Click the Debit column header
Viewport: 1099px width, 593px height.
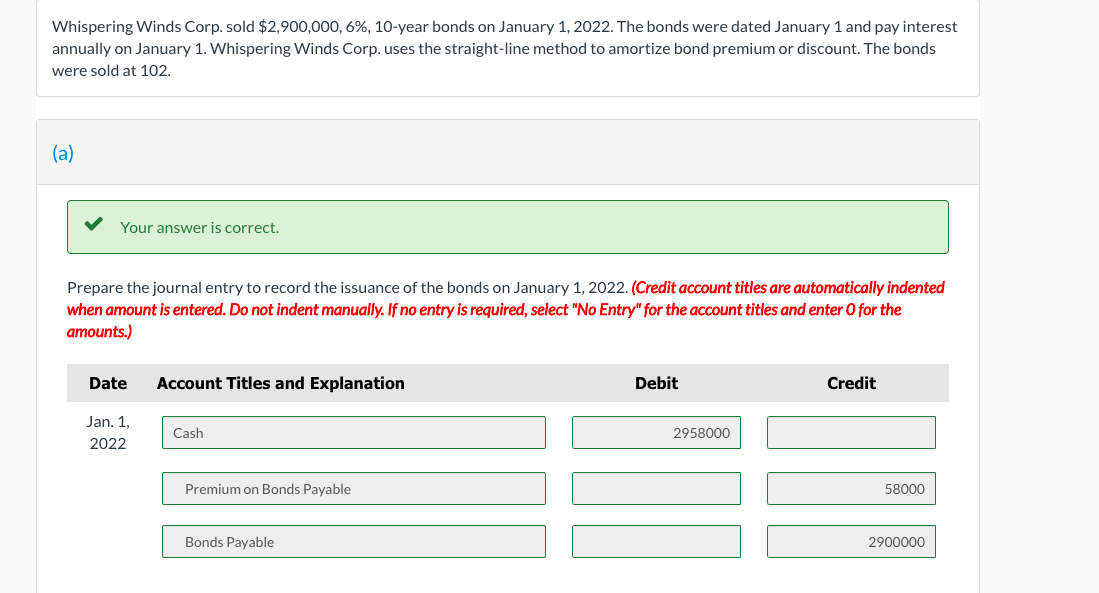656,383
